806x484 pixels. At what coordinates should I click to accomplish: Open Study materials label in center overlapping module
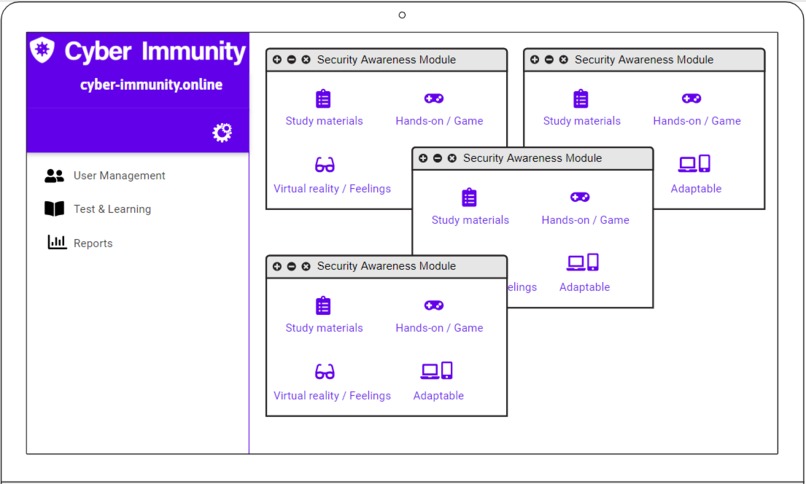(470, 220)
